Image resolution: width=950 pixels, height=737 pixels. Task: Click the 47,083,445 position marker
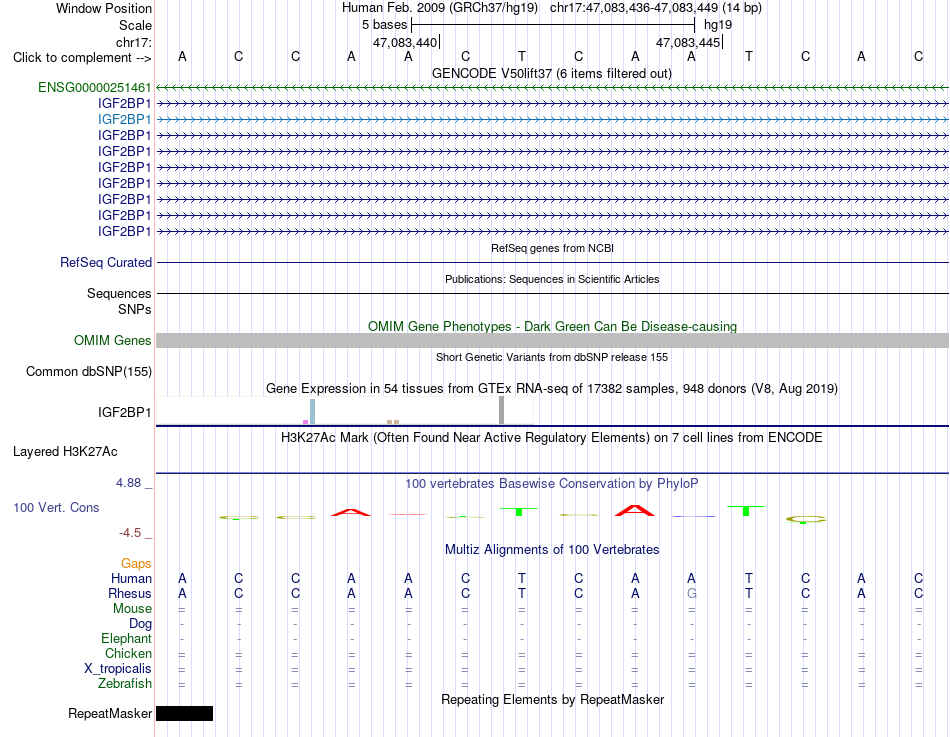click(688, 42)
